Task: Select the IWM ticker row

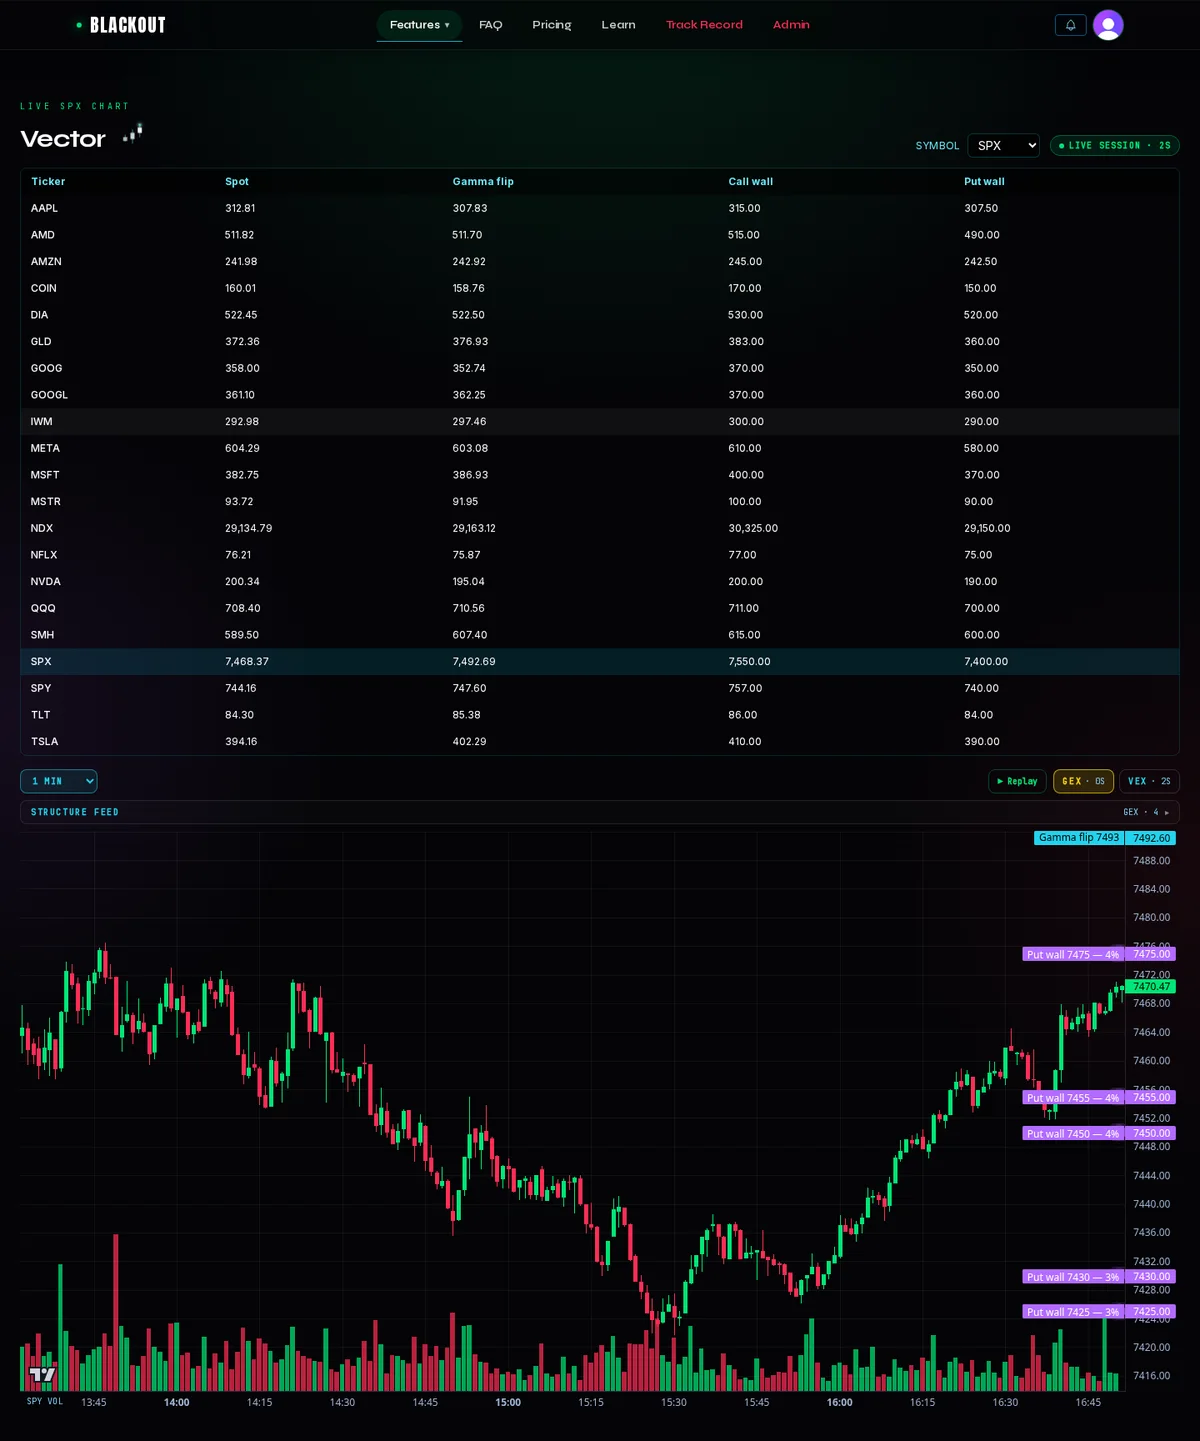Action: (600, 421)
